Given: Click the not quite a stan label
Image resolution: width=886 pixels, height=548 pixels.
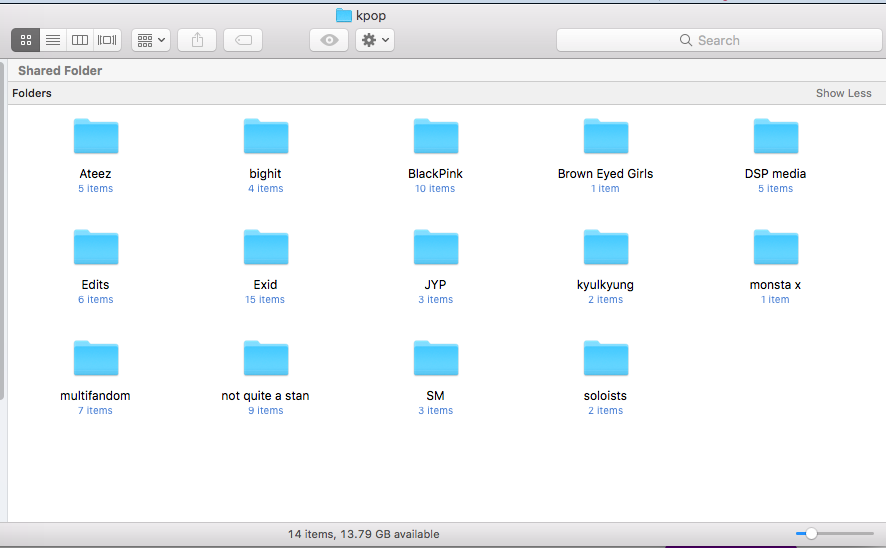Looking at the screenshot, I should [x=265, y=395].
